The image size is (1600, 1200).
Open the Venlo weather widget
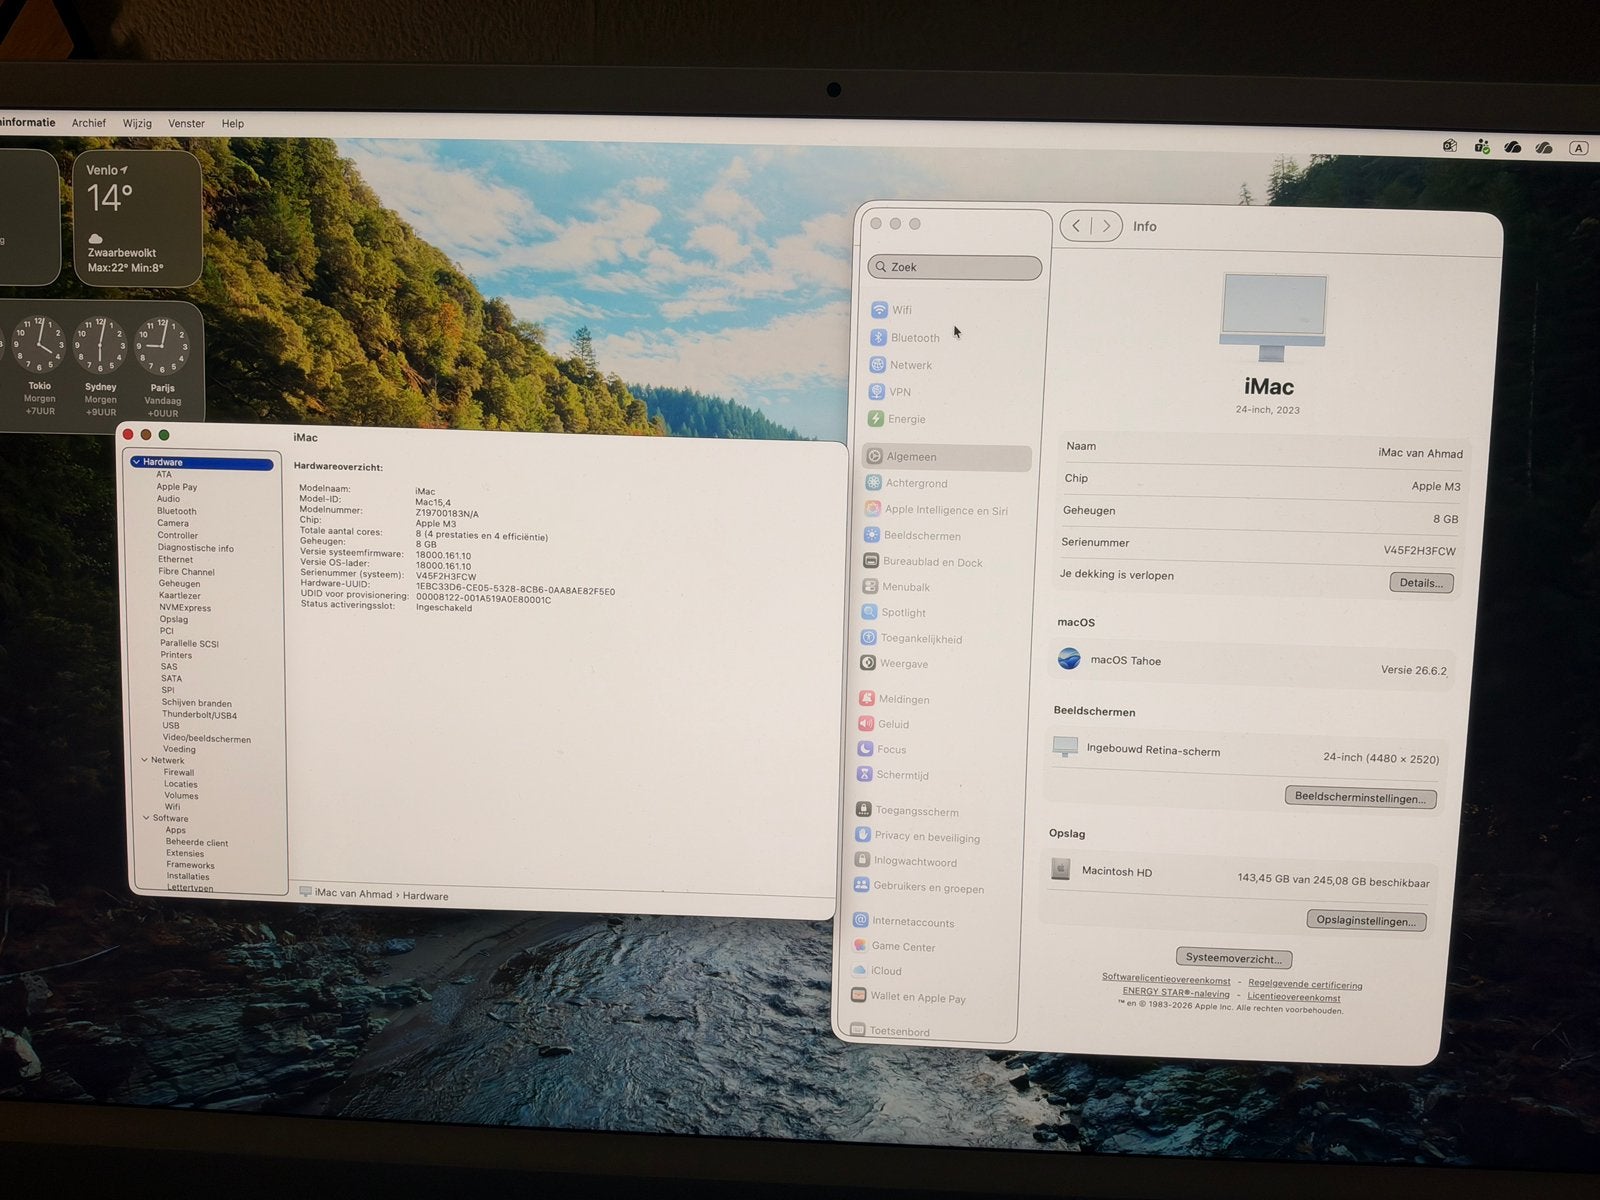tap(137, 219)
